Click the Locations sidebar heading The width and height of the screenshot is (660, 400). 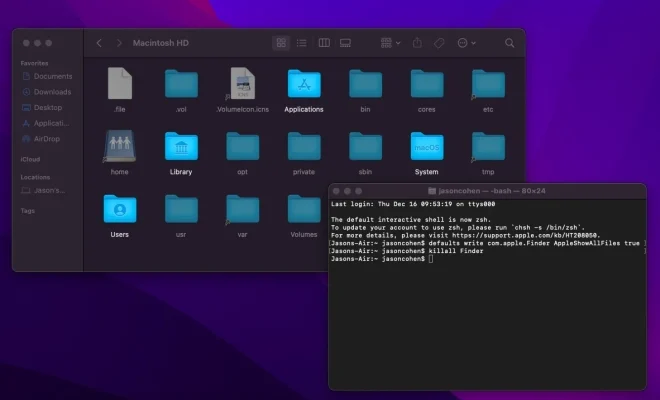click(x=35, y=177)
